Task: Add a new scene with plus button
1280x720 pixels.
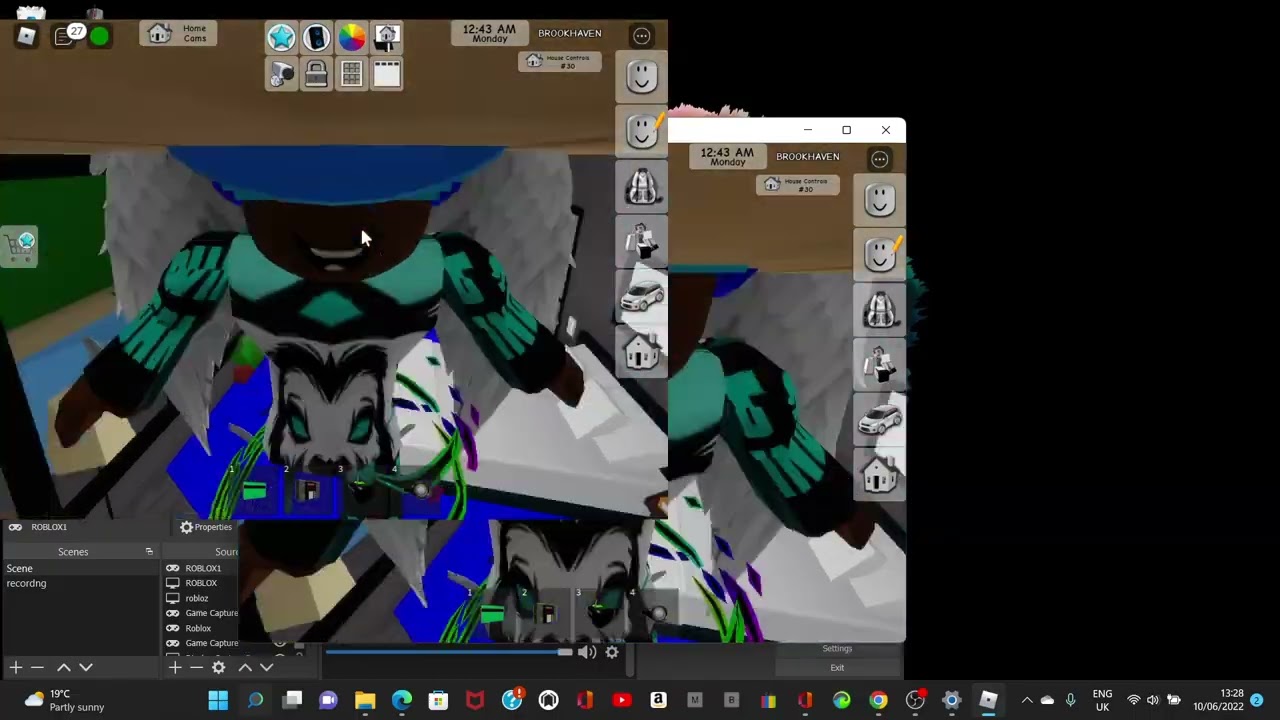Action: pos(15,667)
